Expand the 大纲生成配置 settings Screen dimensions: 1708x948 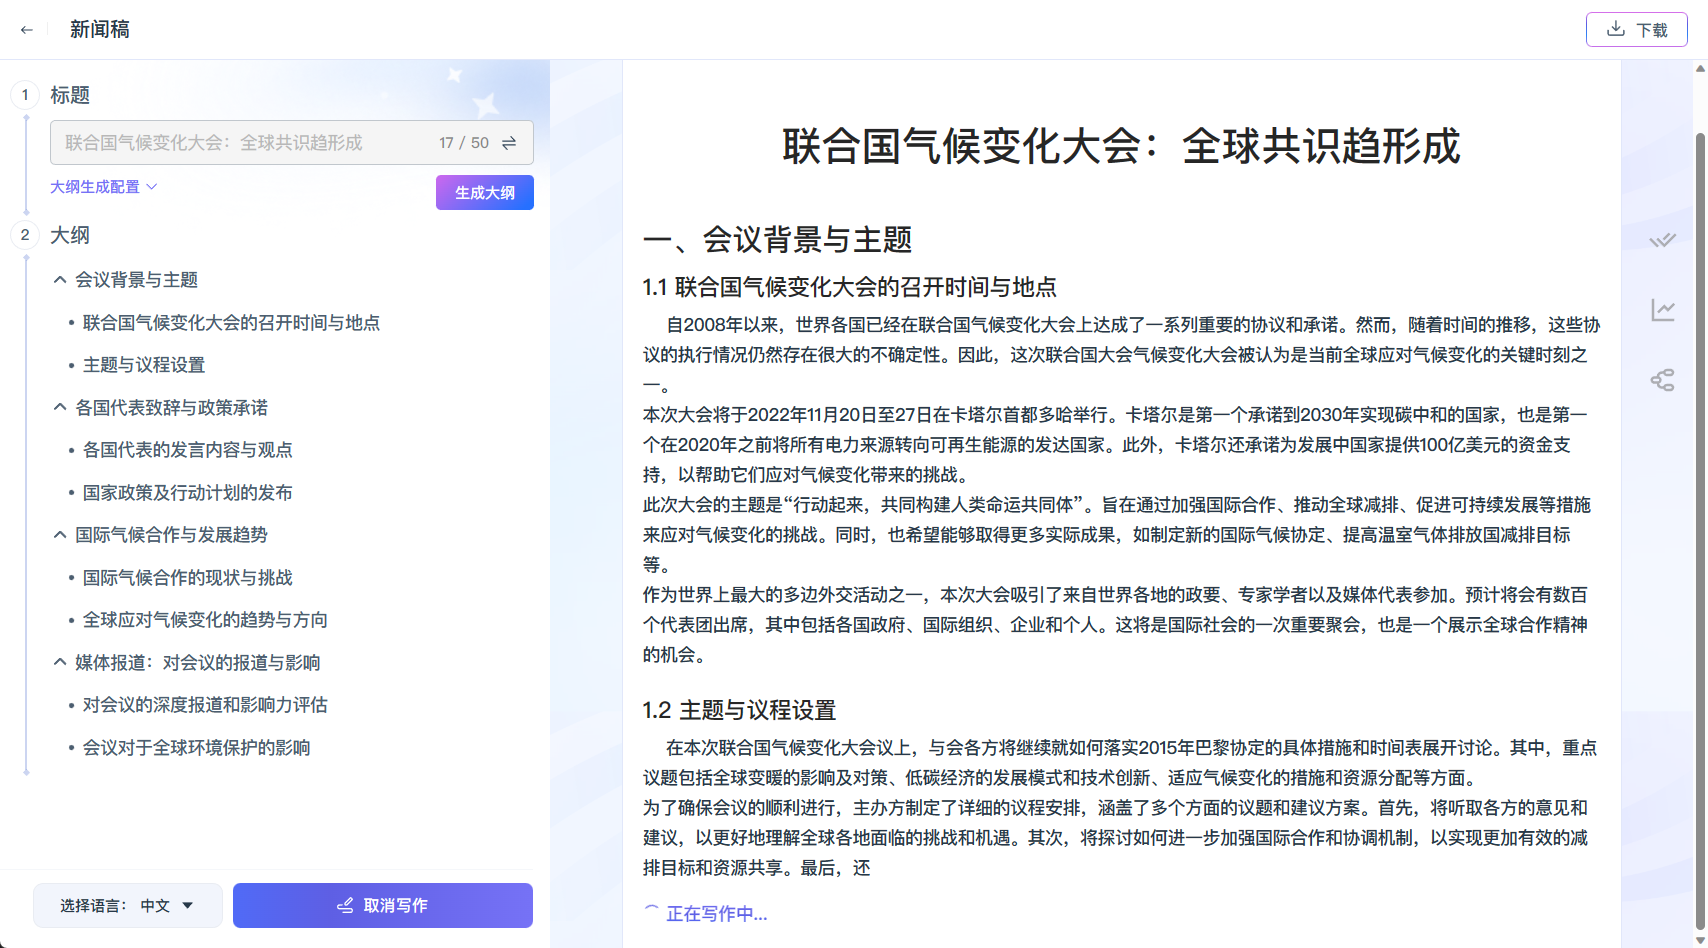coord(104,187)
